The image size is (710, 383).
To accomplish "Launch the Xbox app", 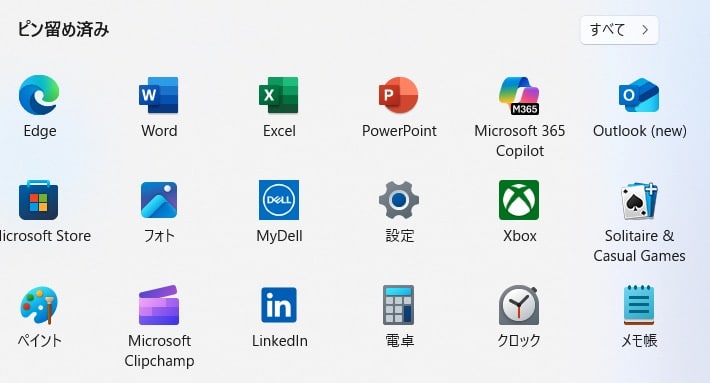I will (x=519, y=200).
